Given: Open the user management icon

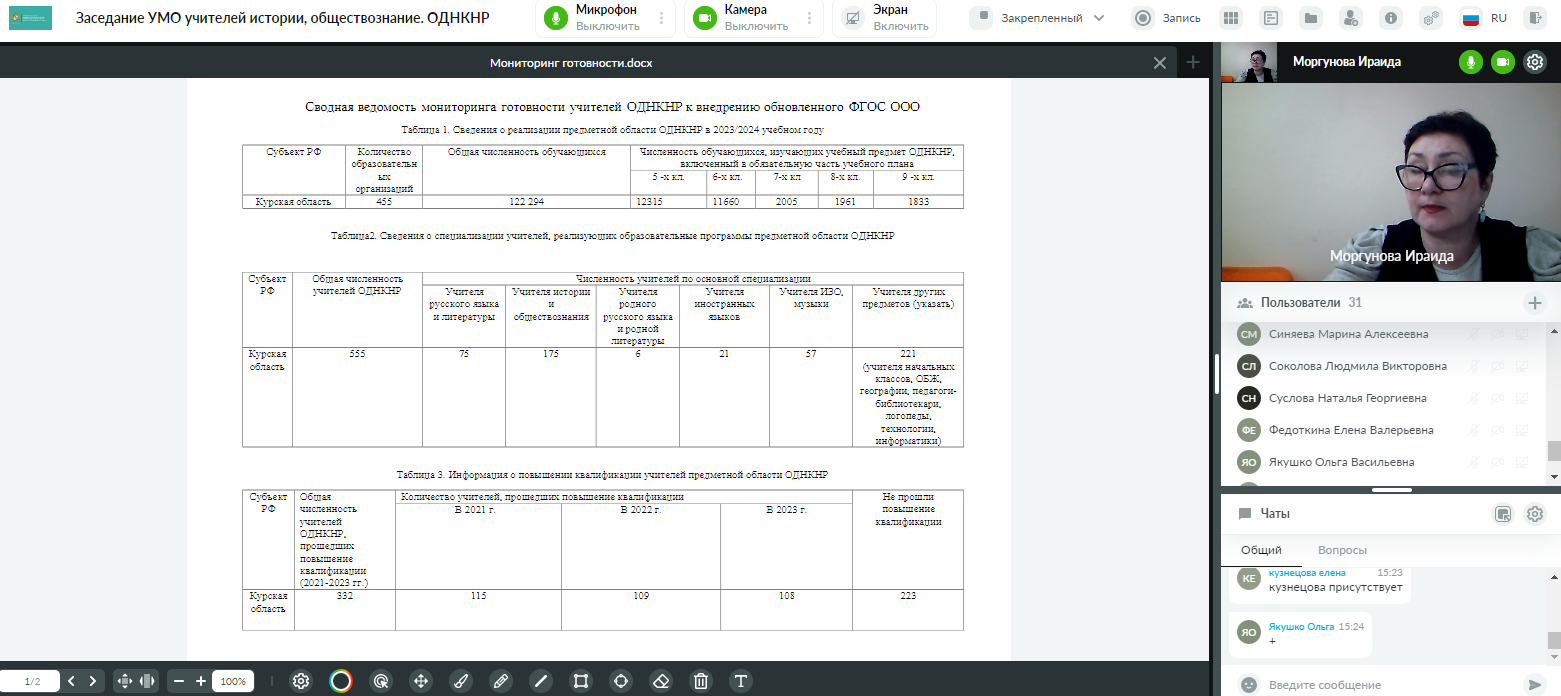Looking at the screenshot, I should coord(1351,18).
